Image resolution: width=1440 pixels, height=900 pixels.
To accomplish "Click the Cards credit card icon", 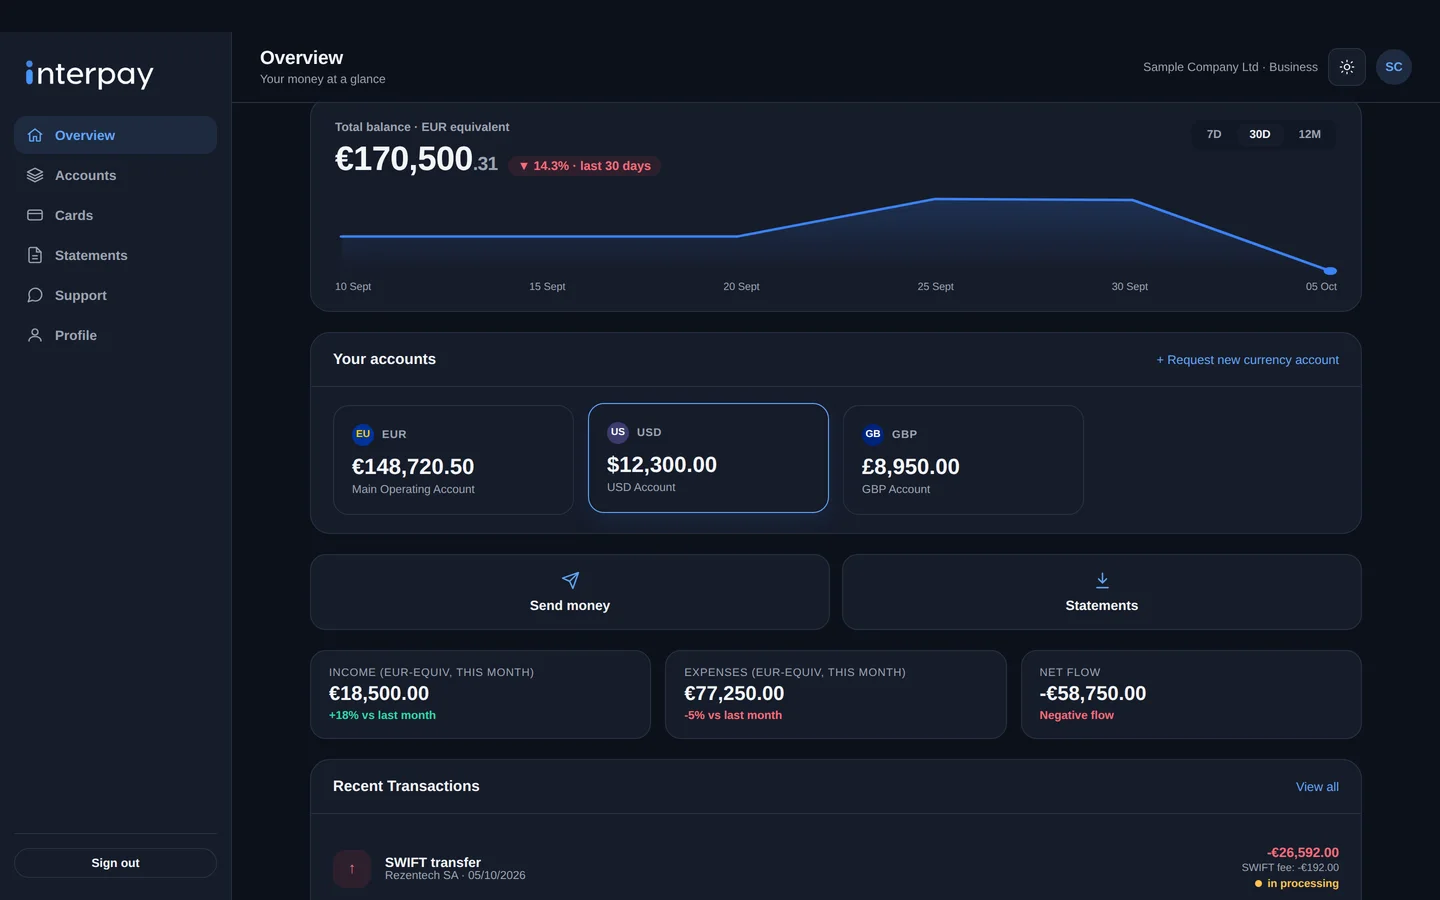I will click(35, 215).
